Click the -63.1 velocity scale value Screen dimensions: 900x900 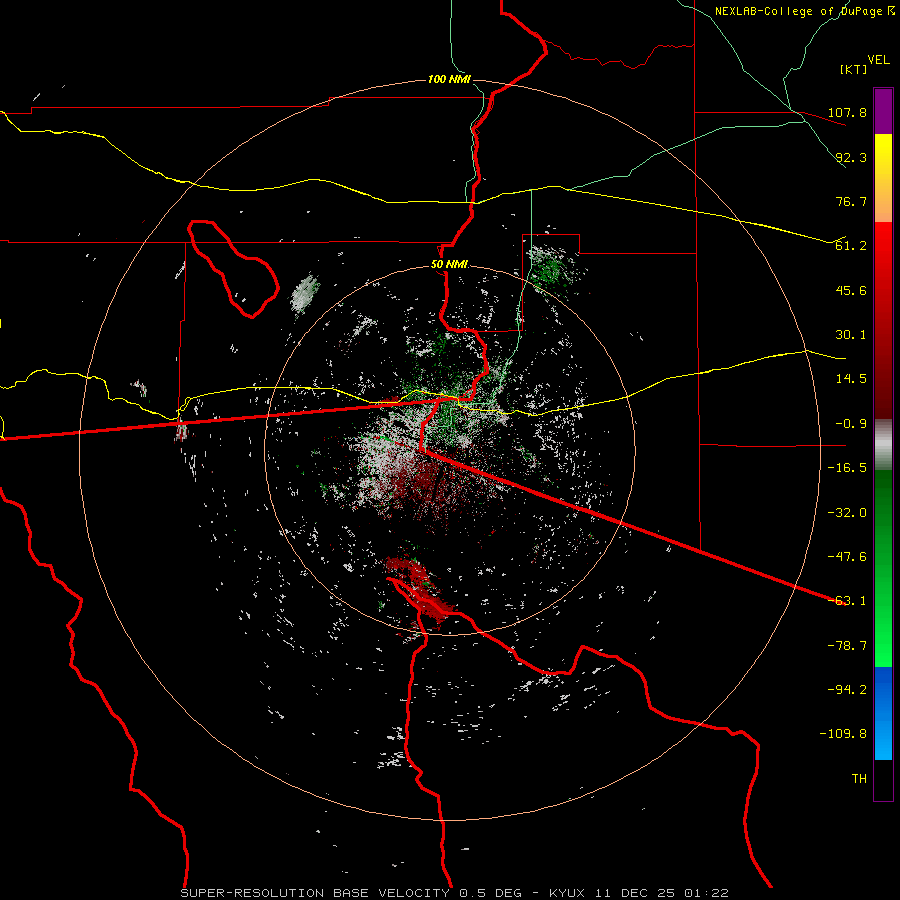click(847, 601)
